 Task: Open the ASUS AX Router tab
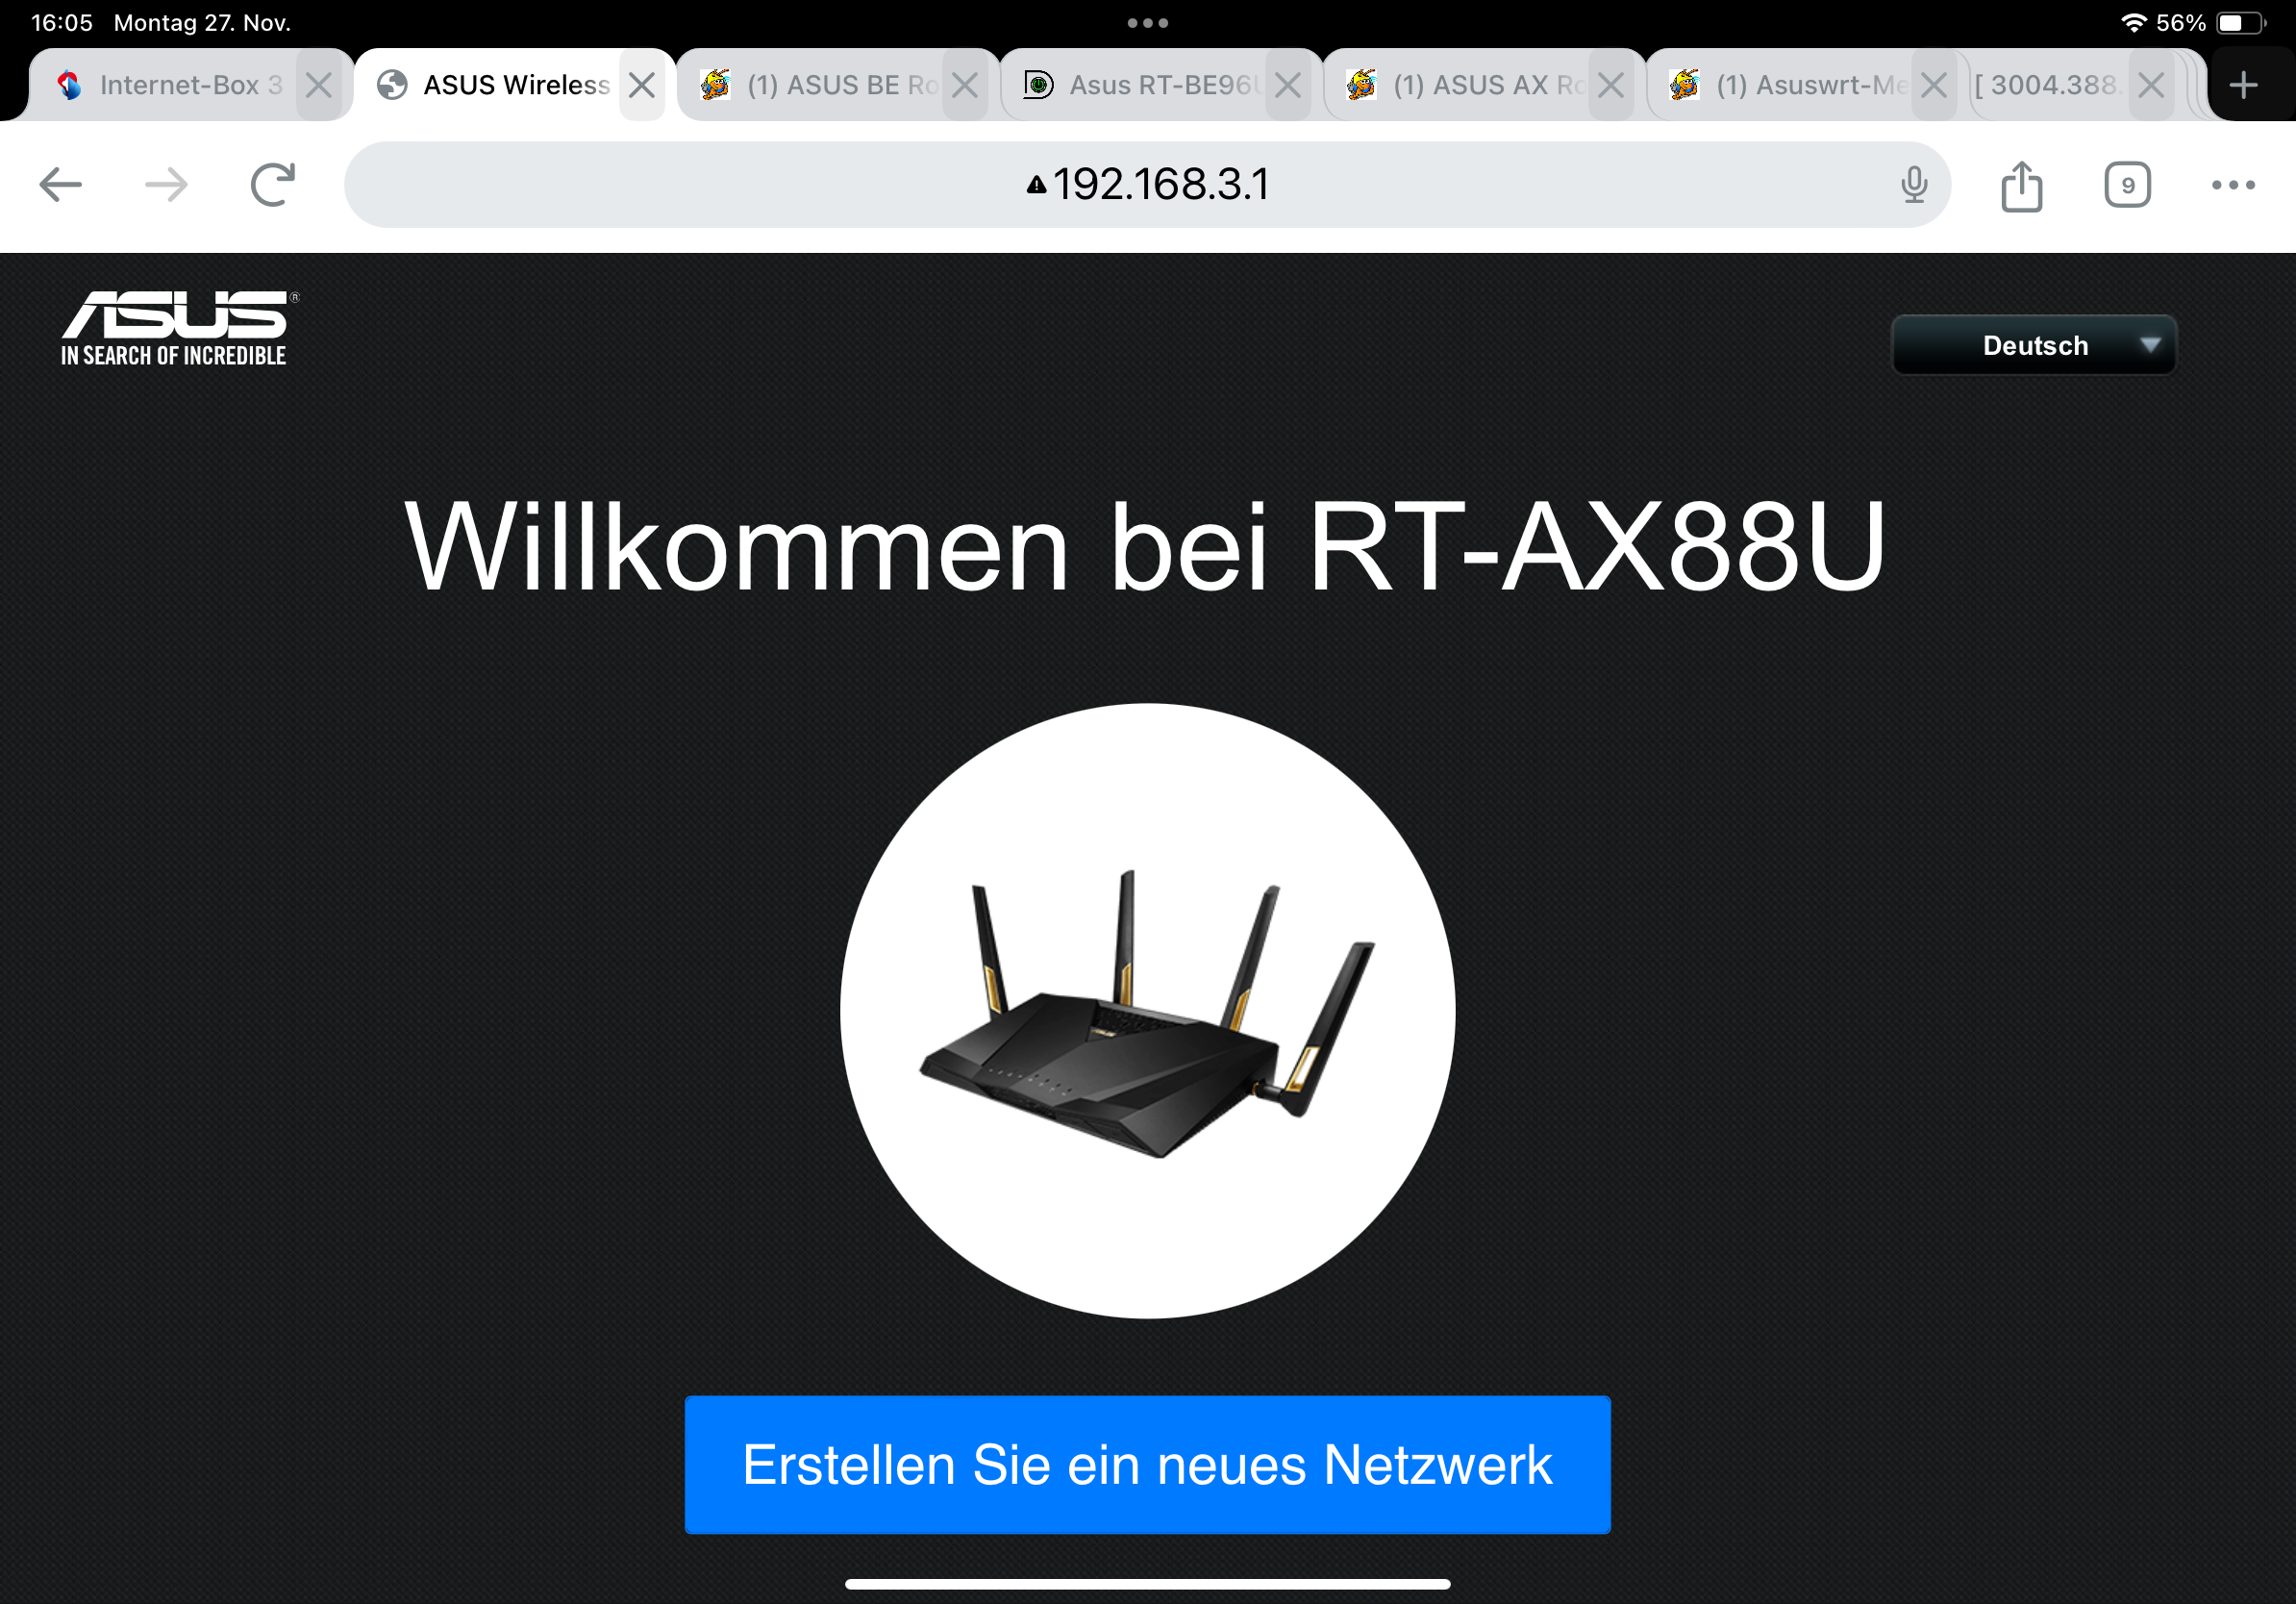[x=1466, y=85]
